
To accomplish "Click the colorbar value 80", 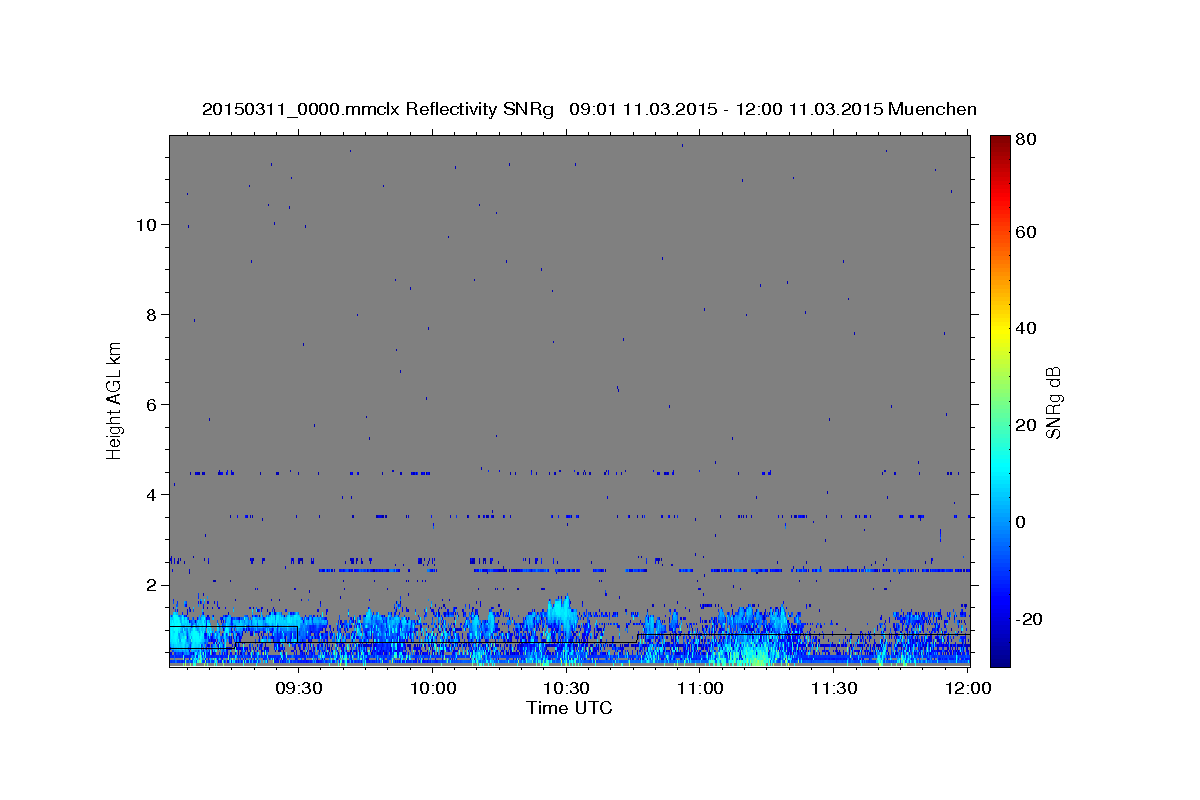I will tap(1028, 140).
